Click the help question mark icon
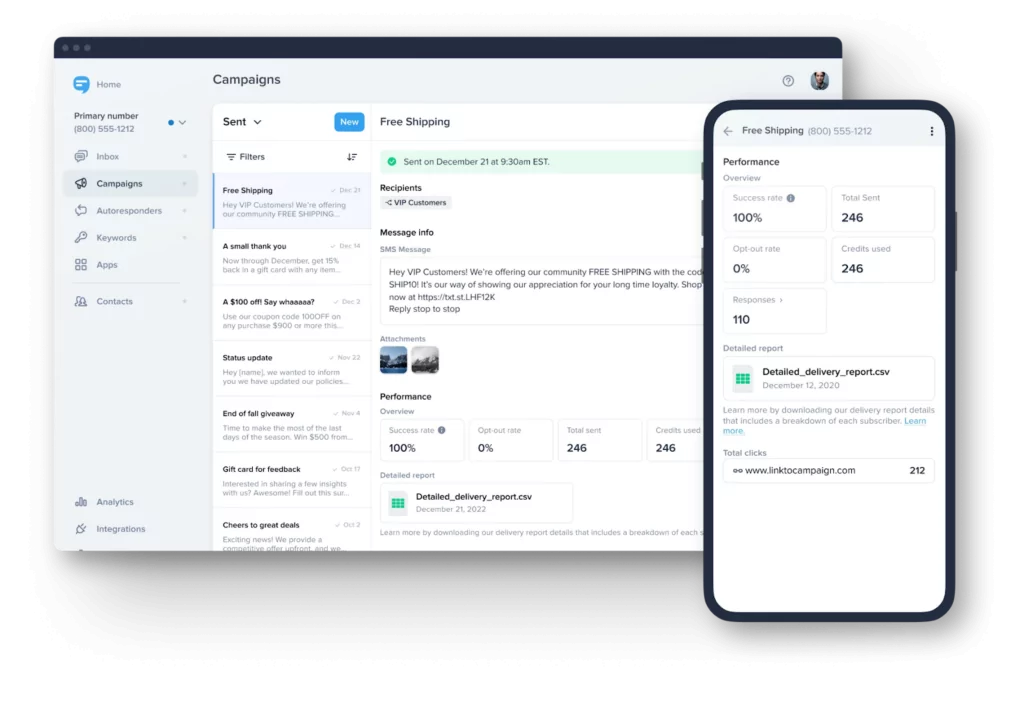This screenshot has width=1024, height=704. coord(788,81)
